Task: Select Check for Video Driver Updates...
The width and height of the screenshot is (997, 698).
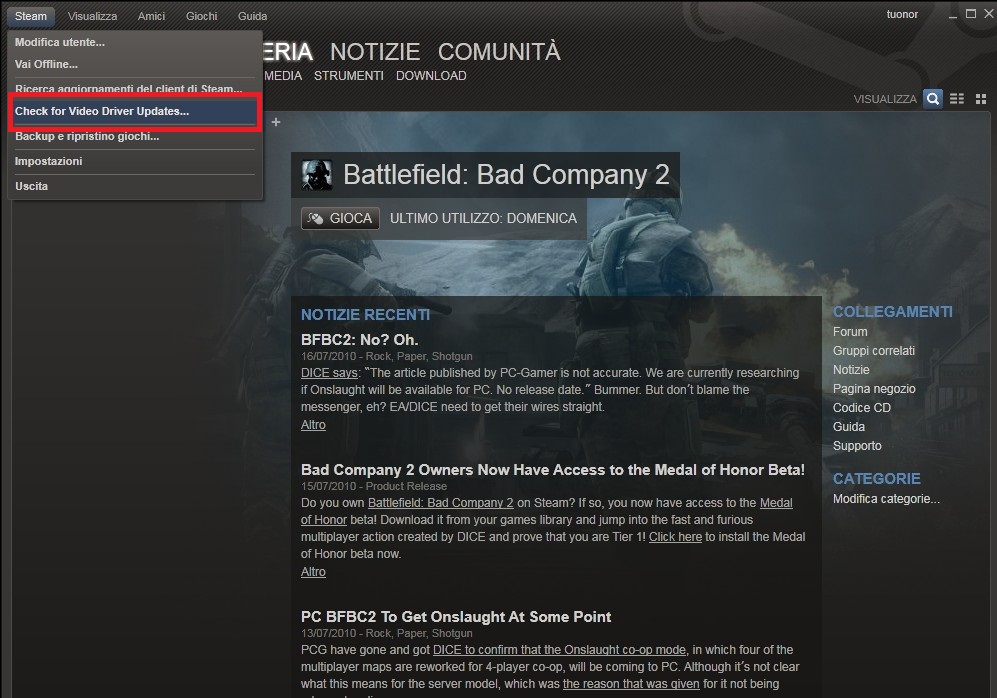Action: coord(134,111)
